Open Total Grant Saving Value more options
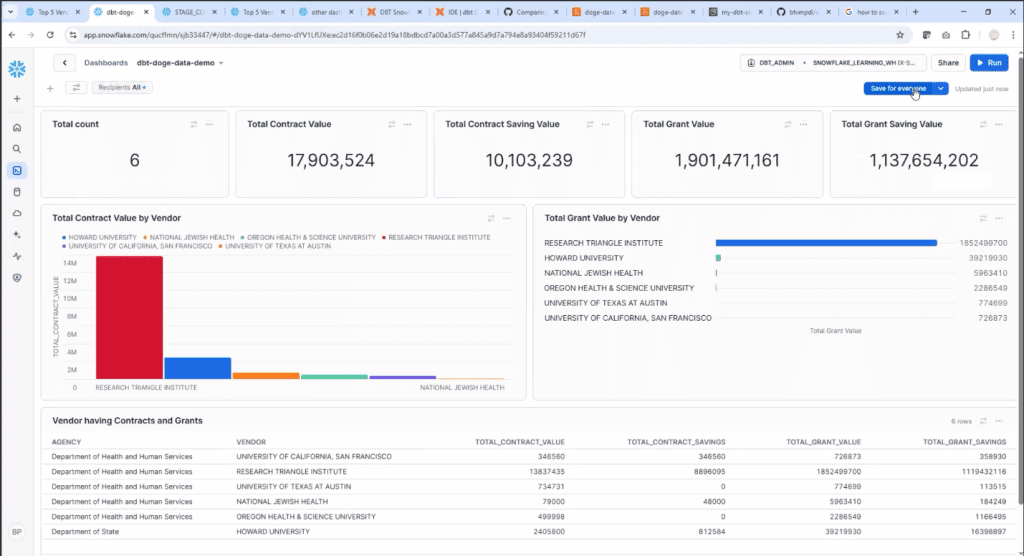This screenshot has height=556, width=1024. [999, 124]
